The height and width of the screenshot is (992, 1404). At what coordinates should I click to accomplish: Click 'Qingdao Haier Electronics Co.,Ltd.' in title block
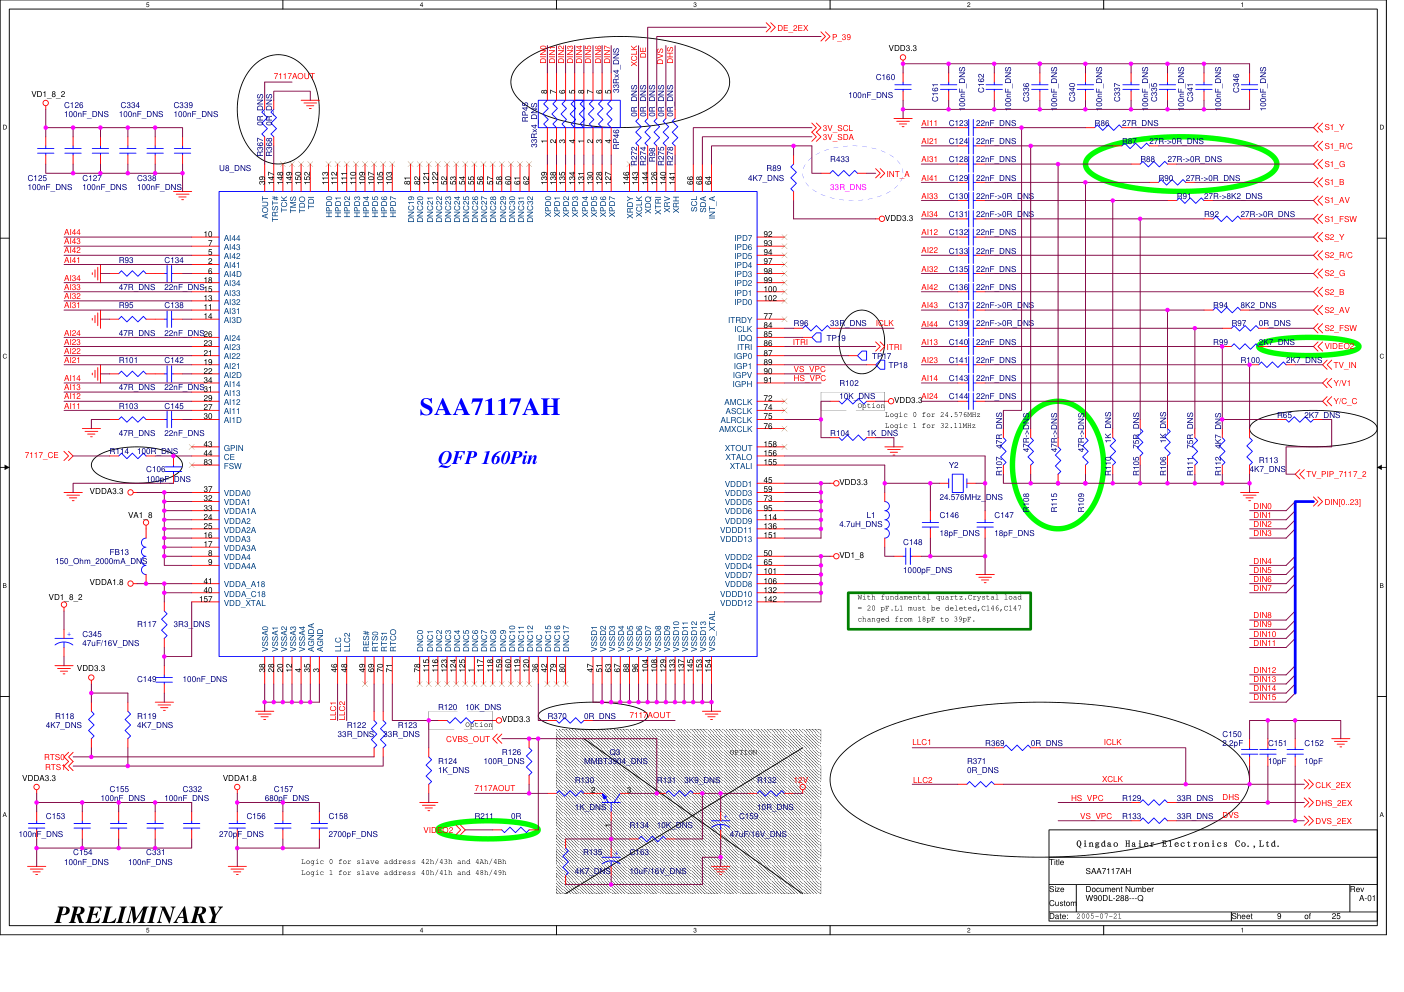[x=1177, y=843]
